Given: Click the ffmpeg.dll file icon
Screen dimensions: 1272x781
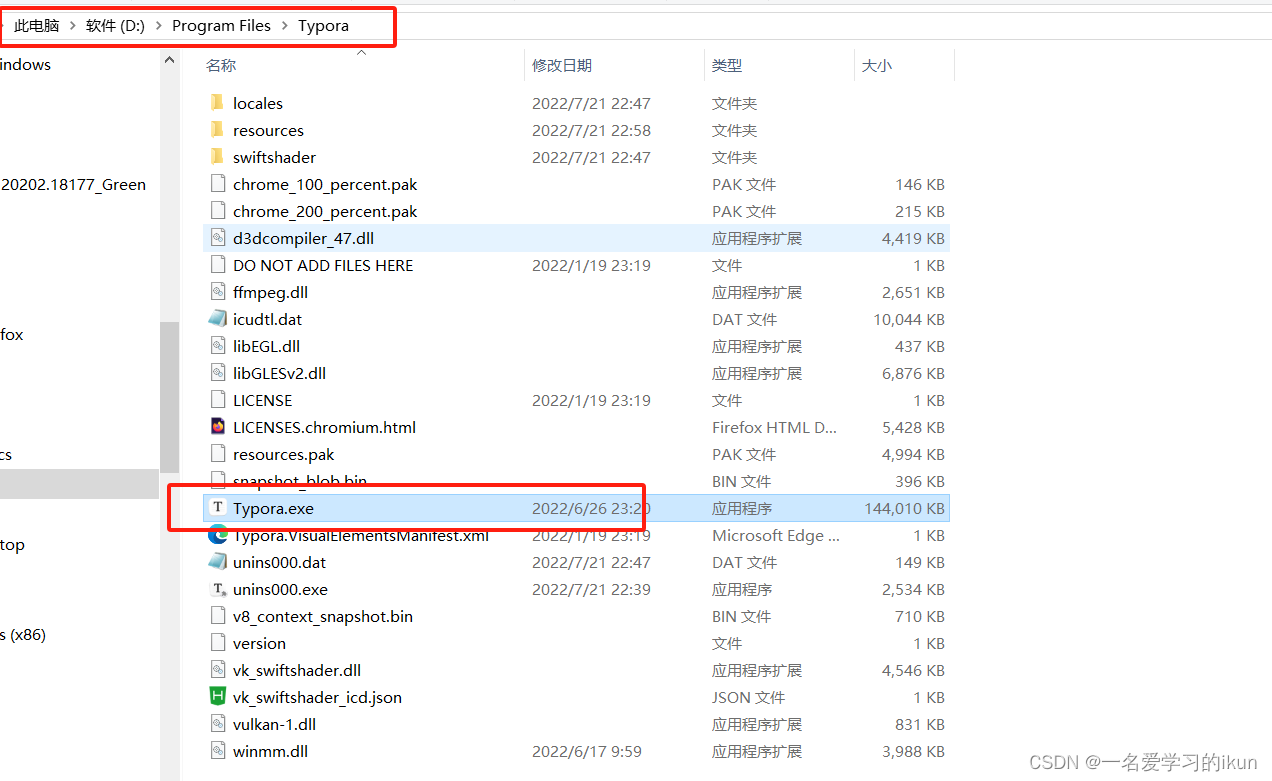Looking at the screenshot, I should coord(217,292).
